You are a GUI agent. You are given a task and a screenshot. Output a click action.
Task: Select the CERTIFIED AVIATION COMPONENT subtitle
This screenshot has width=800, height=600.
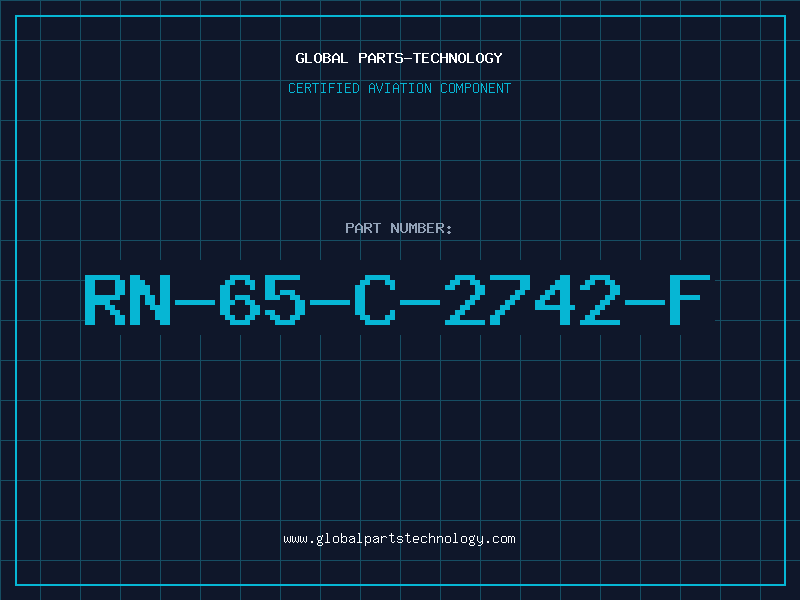click(399, 88)
